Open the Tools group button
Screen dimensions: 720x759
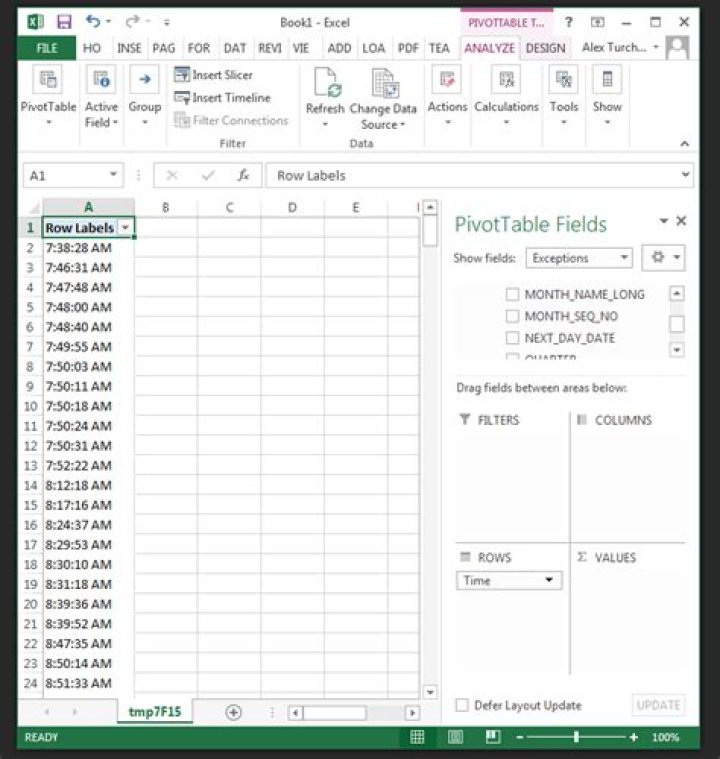point(564,96)
